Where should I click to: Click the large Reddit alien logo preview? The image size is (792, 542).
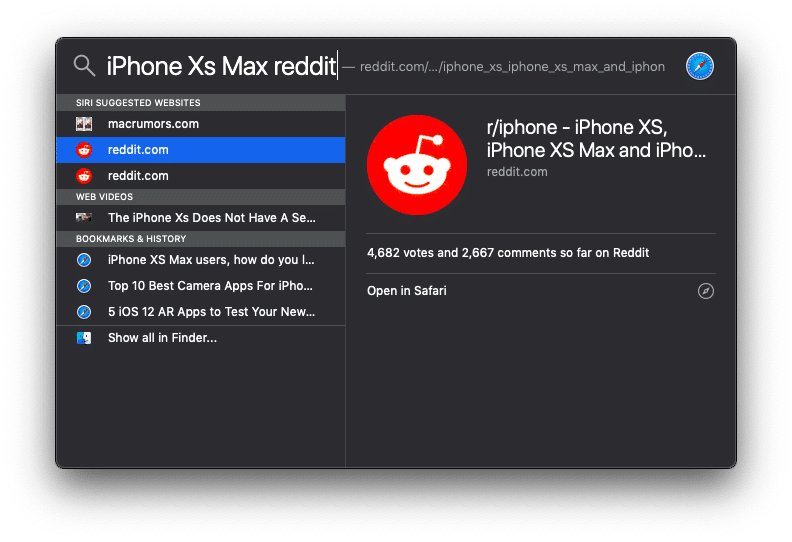coord(417,165)
